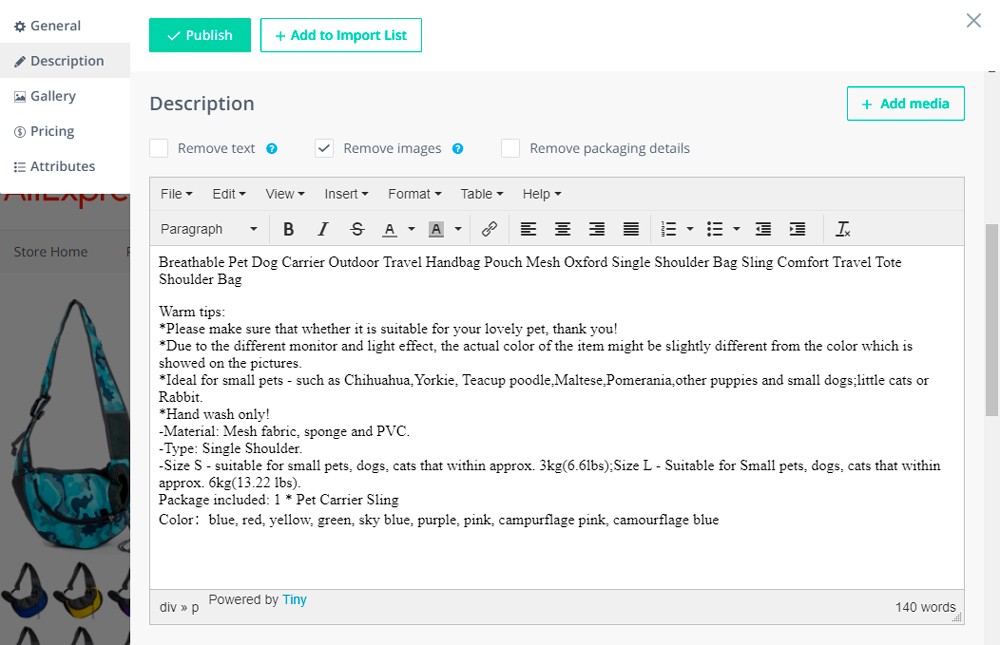Apply Italic formatting
Viewport: 1000px width, 645px height.
pyautogui.click(x=323, y=229)
